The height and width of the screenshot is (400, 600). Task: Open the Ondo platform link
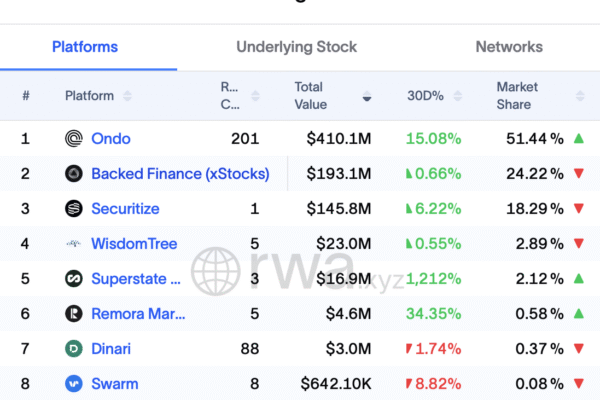coord(110,139)
